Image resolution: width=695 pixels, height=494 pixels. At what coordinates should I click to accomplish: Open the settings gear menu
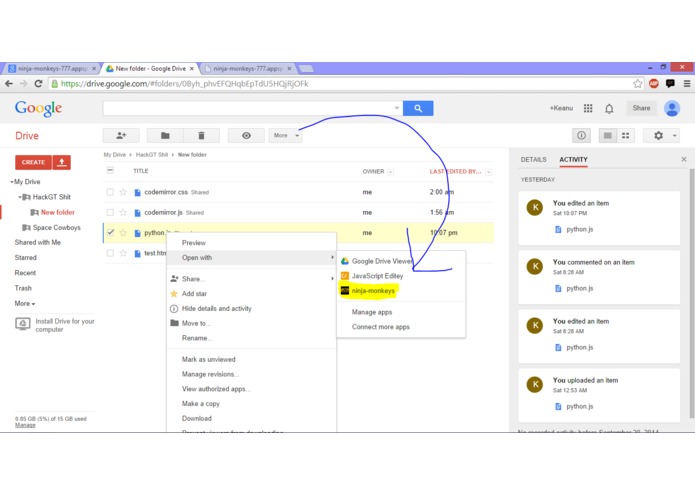(662, 136)
